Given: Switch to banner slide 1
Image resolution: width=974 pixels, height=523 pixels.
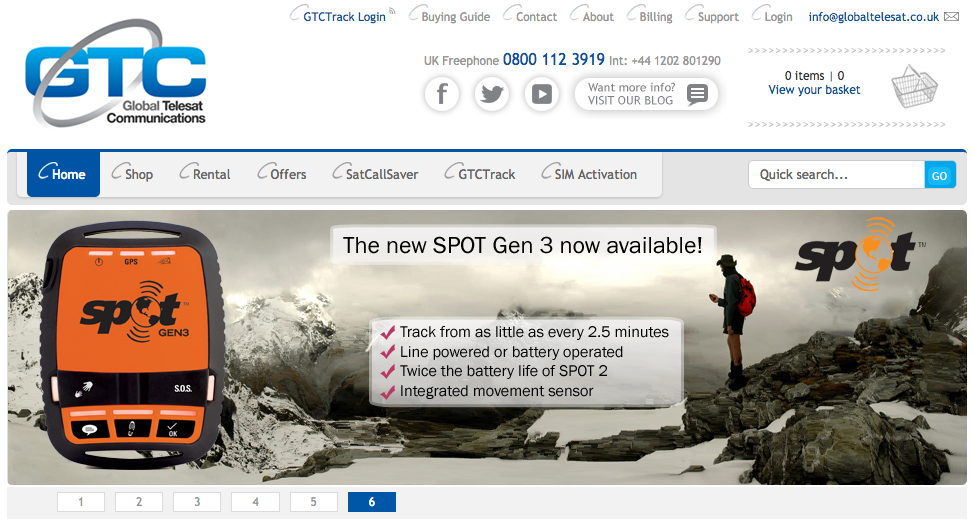Looking at the screenshot, I should click(81, 502).
